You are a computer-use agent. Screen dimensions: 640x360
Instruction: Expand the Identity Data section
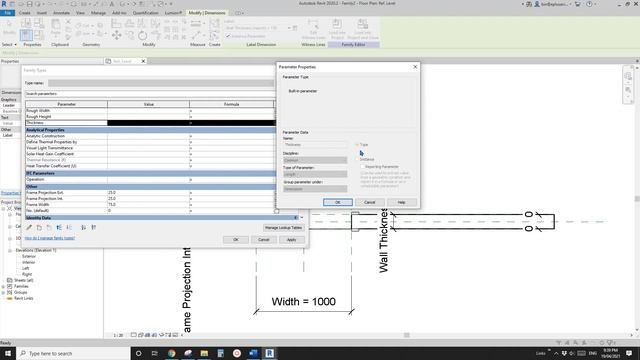296,218
